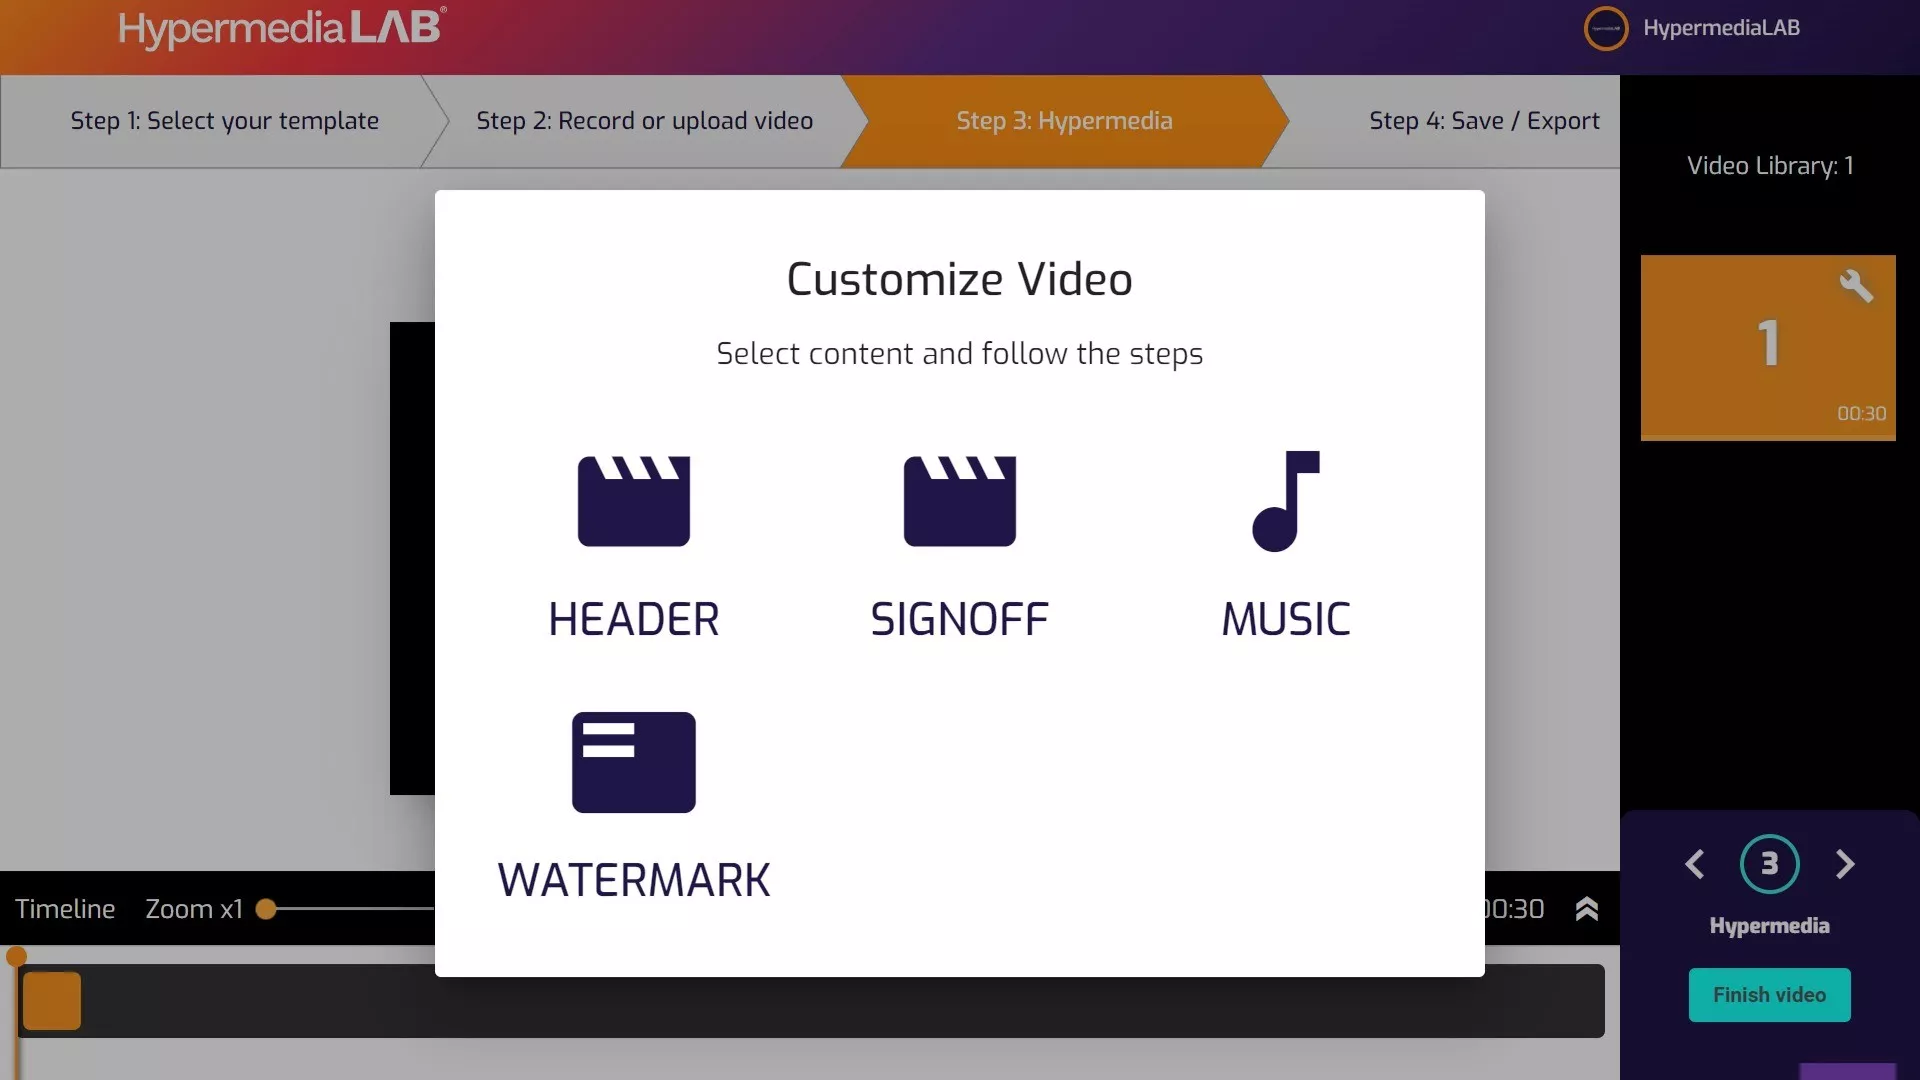The width and height of the screenshot is (1920, 1080).
Task: Click the HypermediaLAB profile avatar
Action: coord(1605,28)
